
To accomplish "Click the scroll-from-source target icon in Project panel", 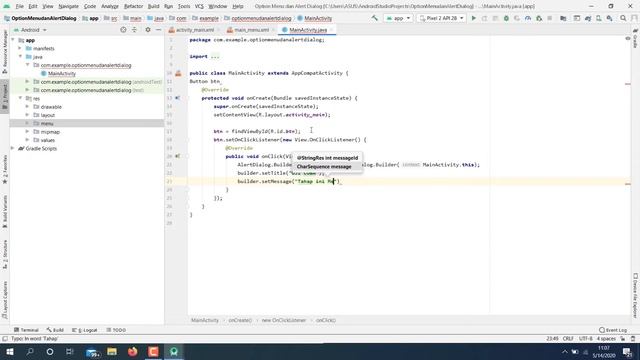I will pyautogui.click(x=123, y=30).
